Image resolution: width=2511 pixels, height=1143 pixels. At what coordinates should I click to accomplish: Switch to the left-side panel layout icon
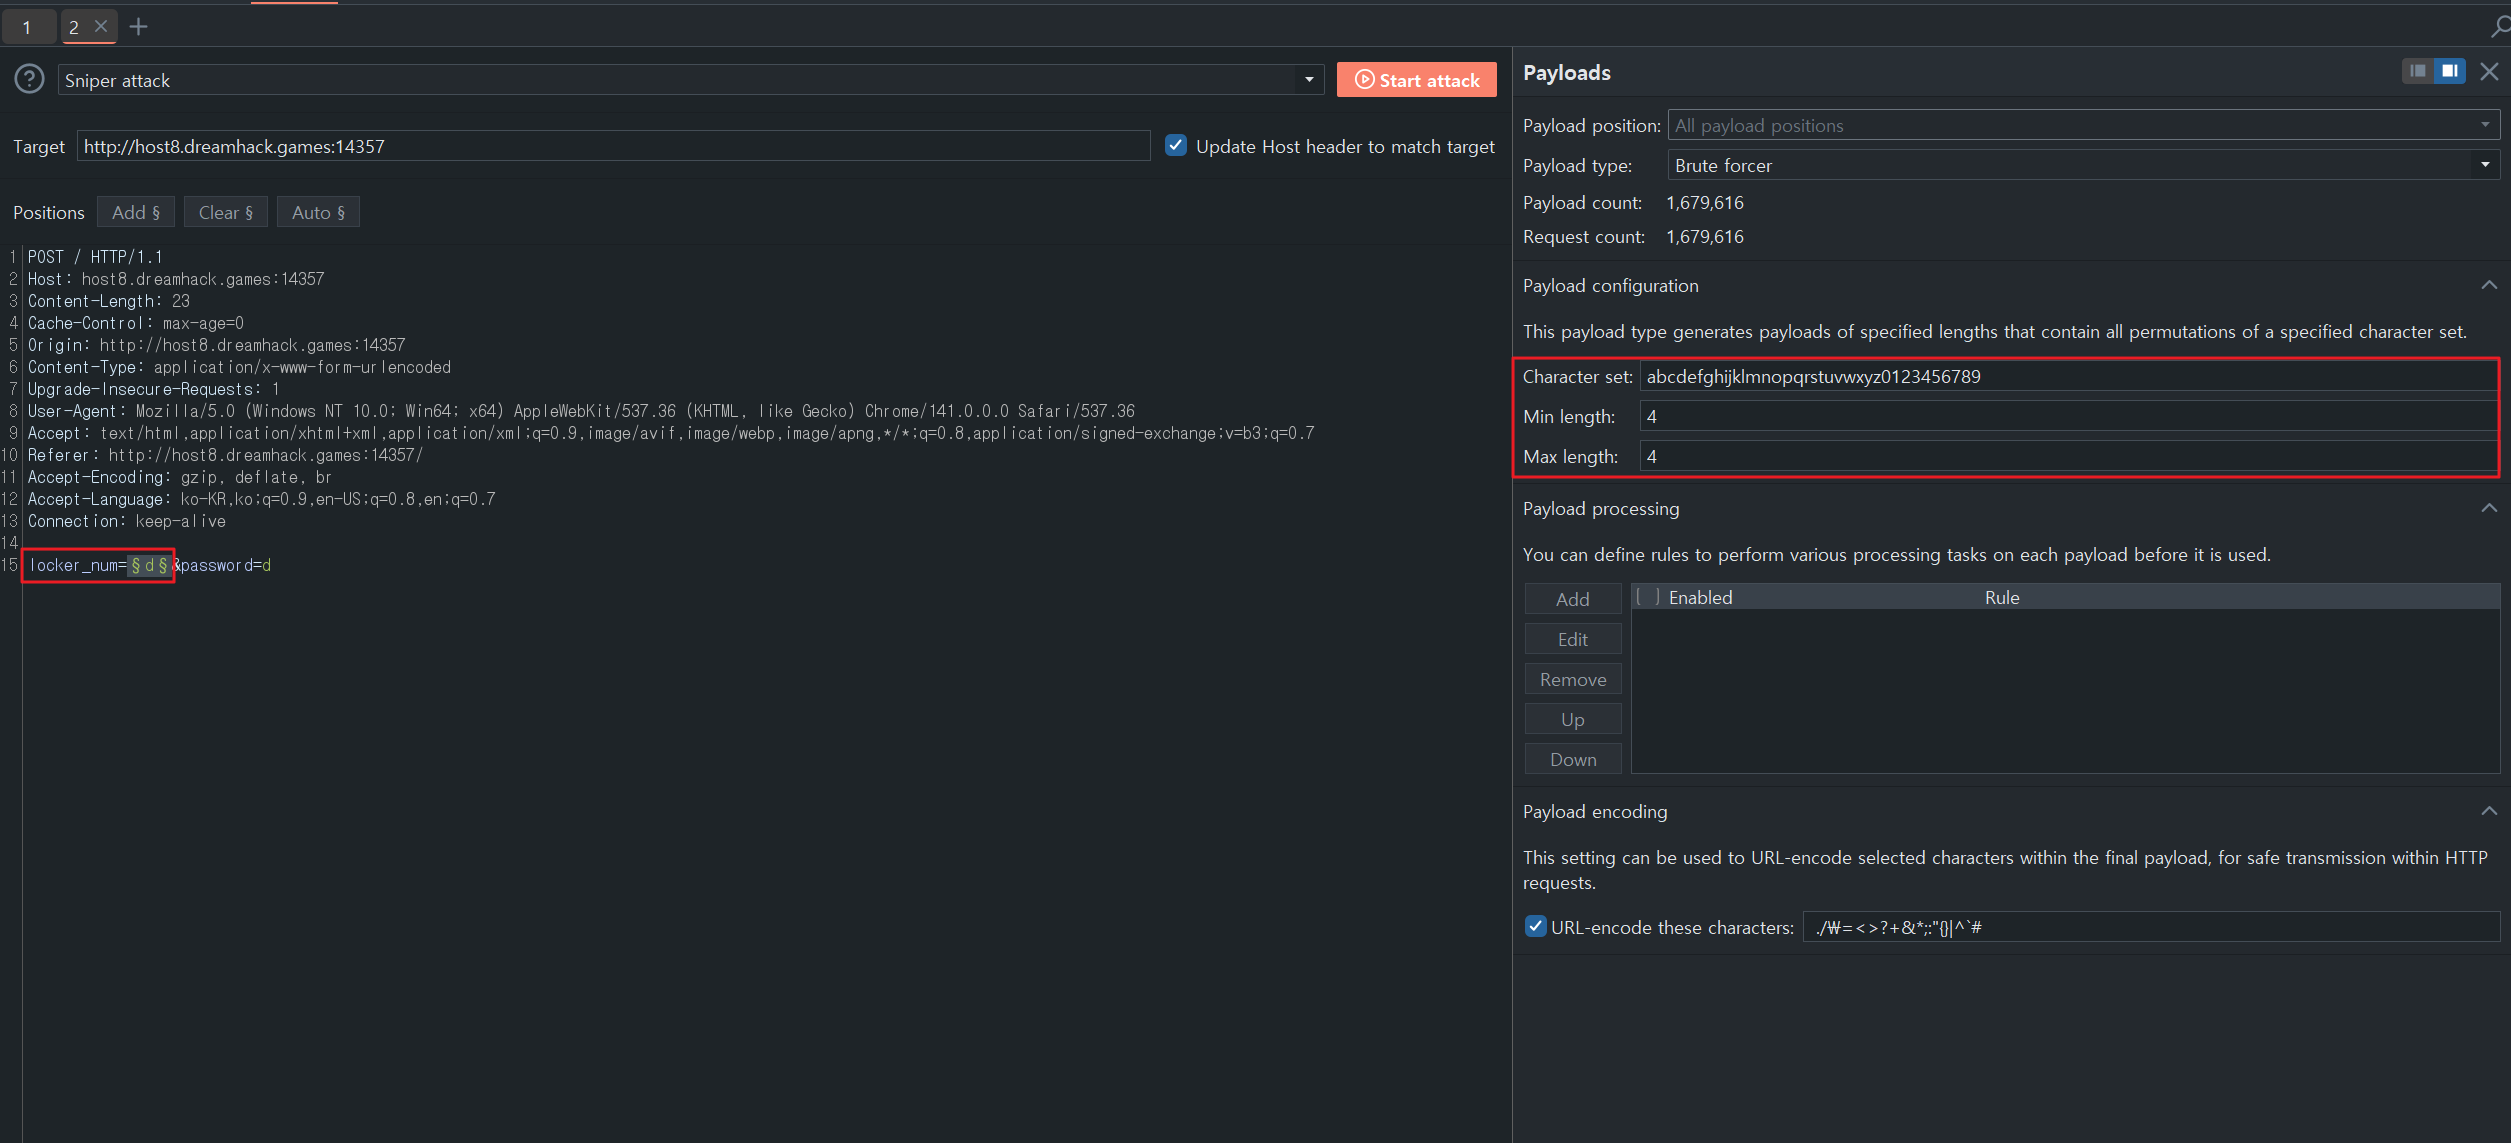pyautogui.click(x=2417, y=71)
